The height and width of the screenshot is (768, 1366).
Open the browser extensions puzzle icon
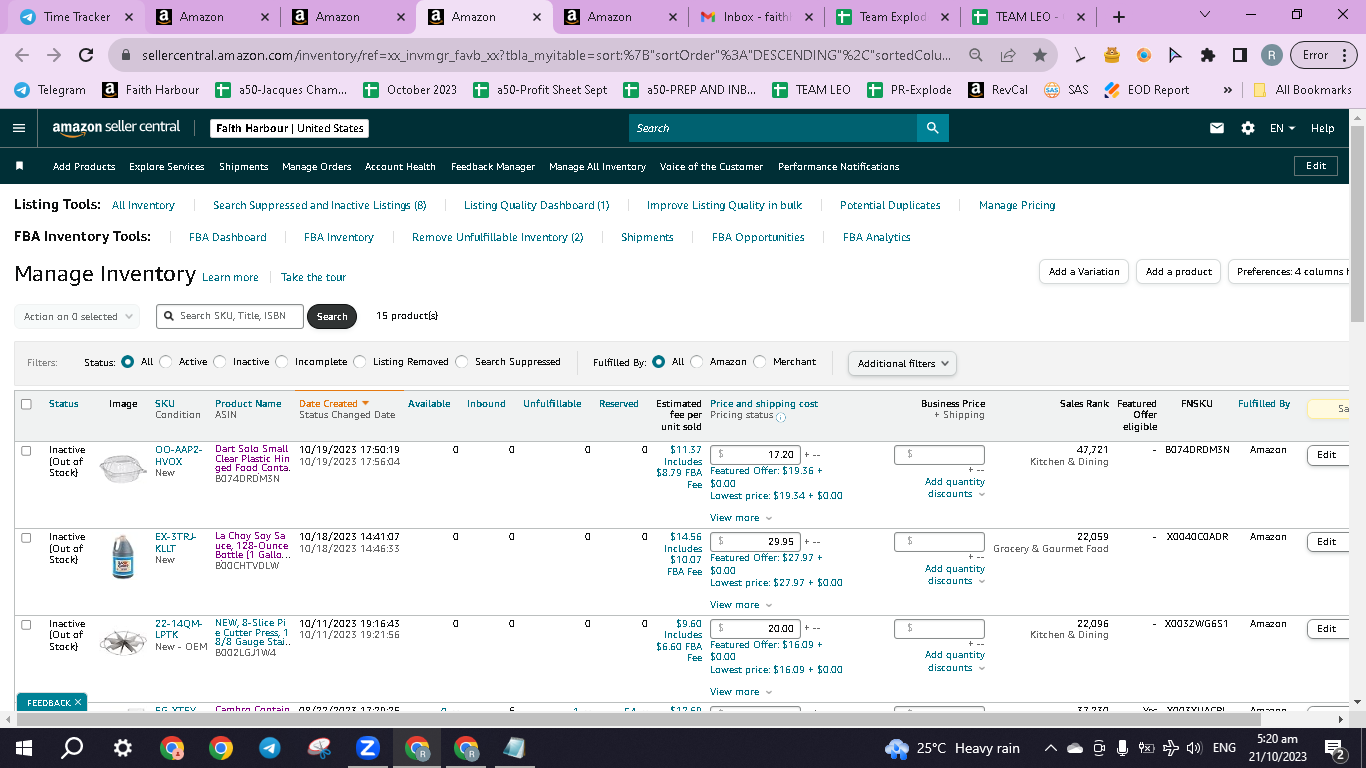click(1208, 55)
